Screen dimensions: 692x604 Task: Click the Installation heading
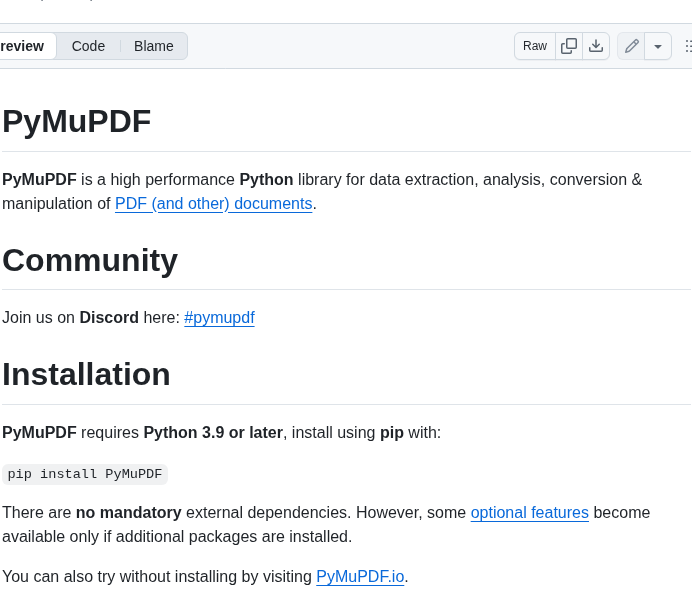(86, 375)
